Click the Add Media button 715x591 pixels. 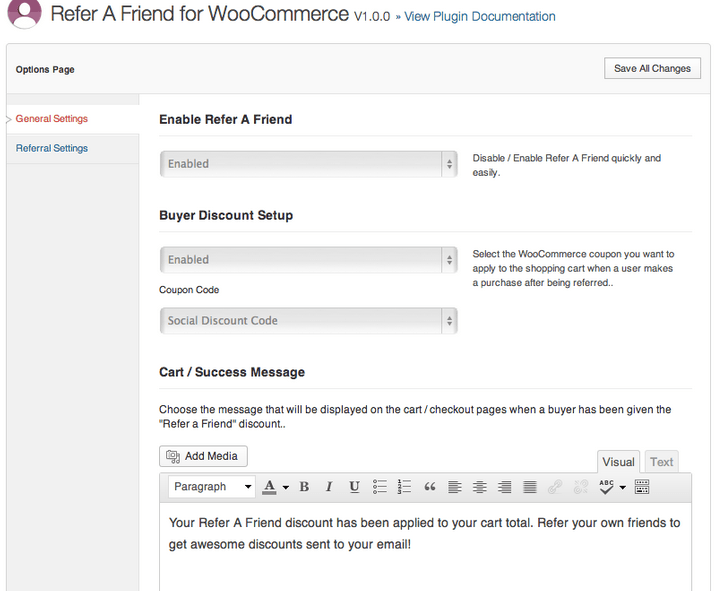203,456
